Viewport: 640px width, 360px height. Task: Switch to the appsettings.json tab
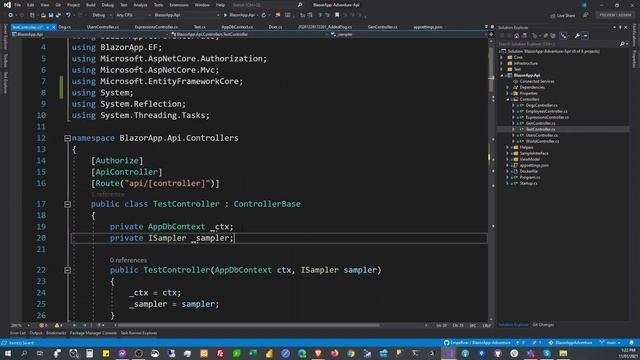tap(428, 27)
